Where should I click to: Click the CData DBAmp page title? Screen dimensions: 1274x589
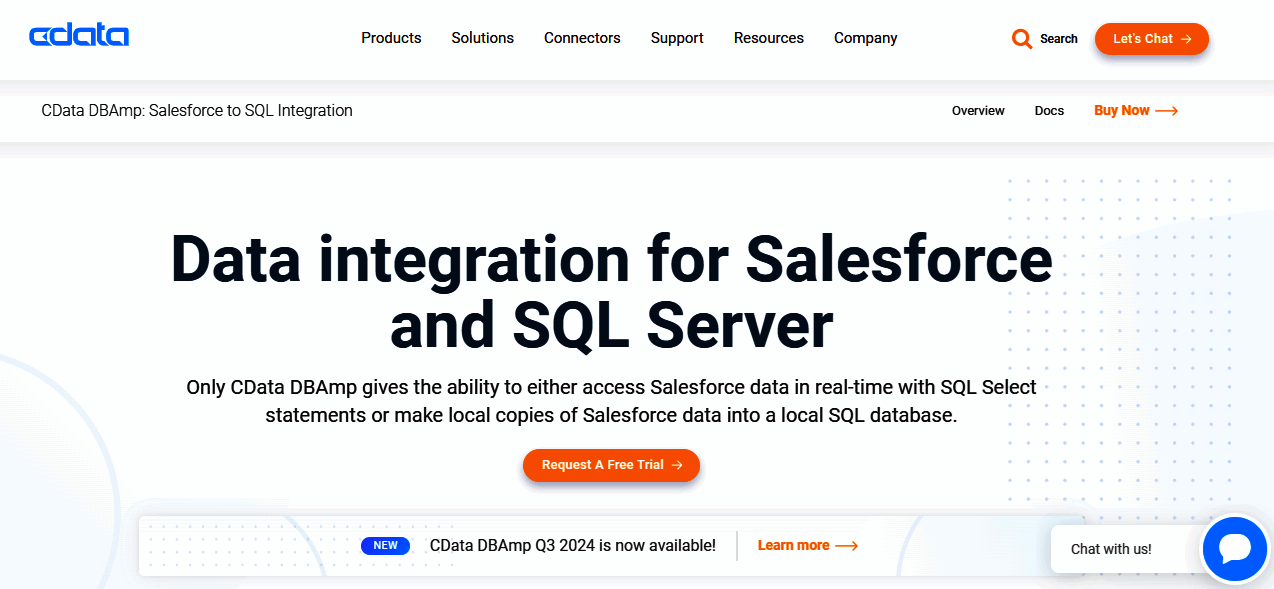[197, 111]
